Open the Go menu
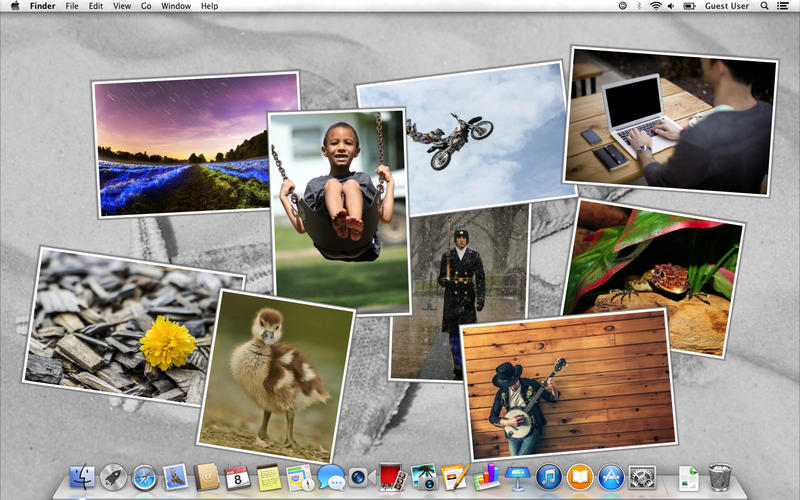This screenshot has height=500, width=800. point(146,6)
